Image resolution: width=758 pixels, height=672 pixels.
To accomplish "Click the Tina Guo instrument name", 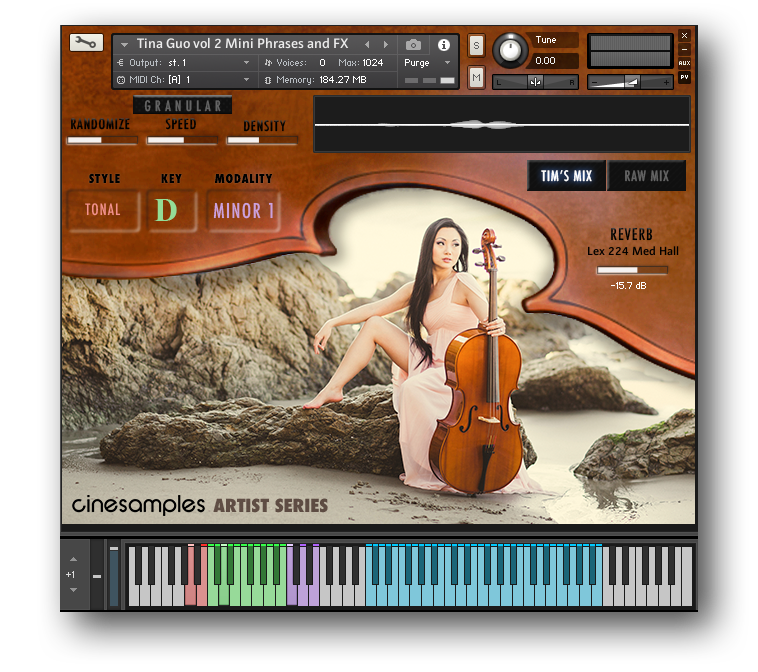I will tap(242, 44).
